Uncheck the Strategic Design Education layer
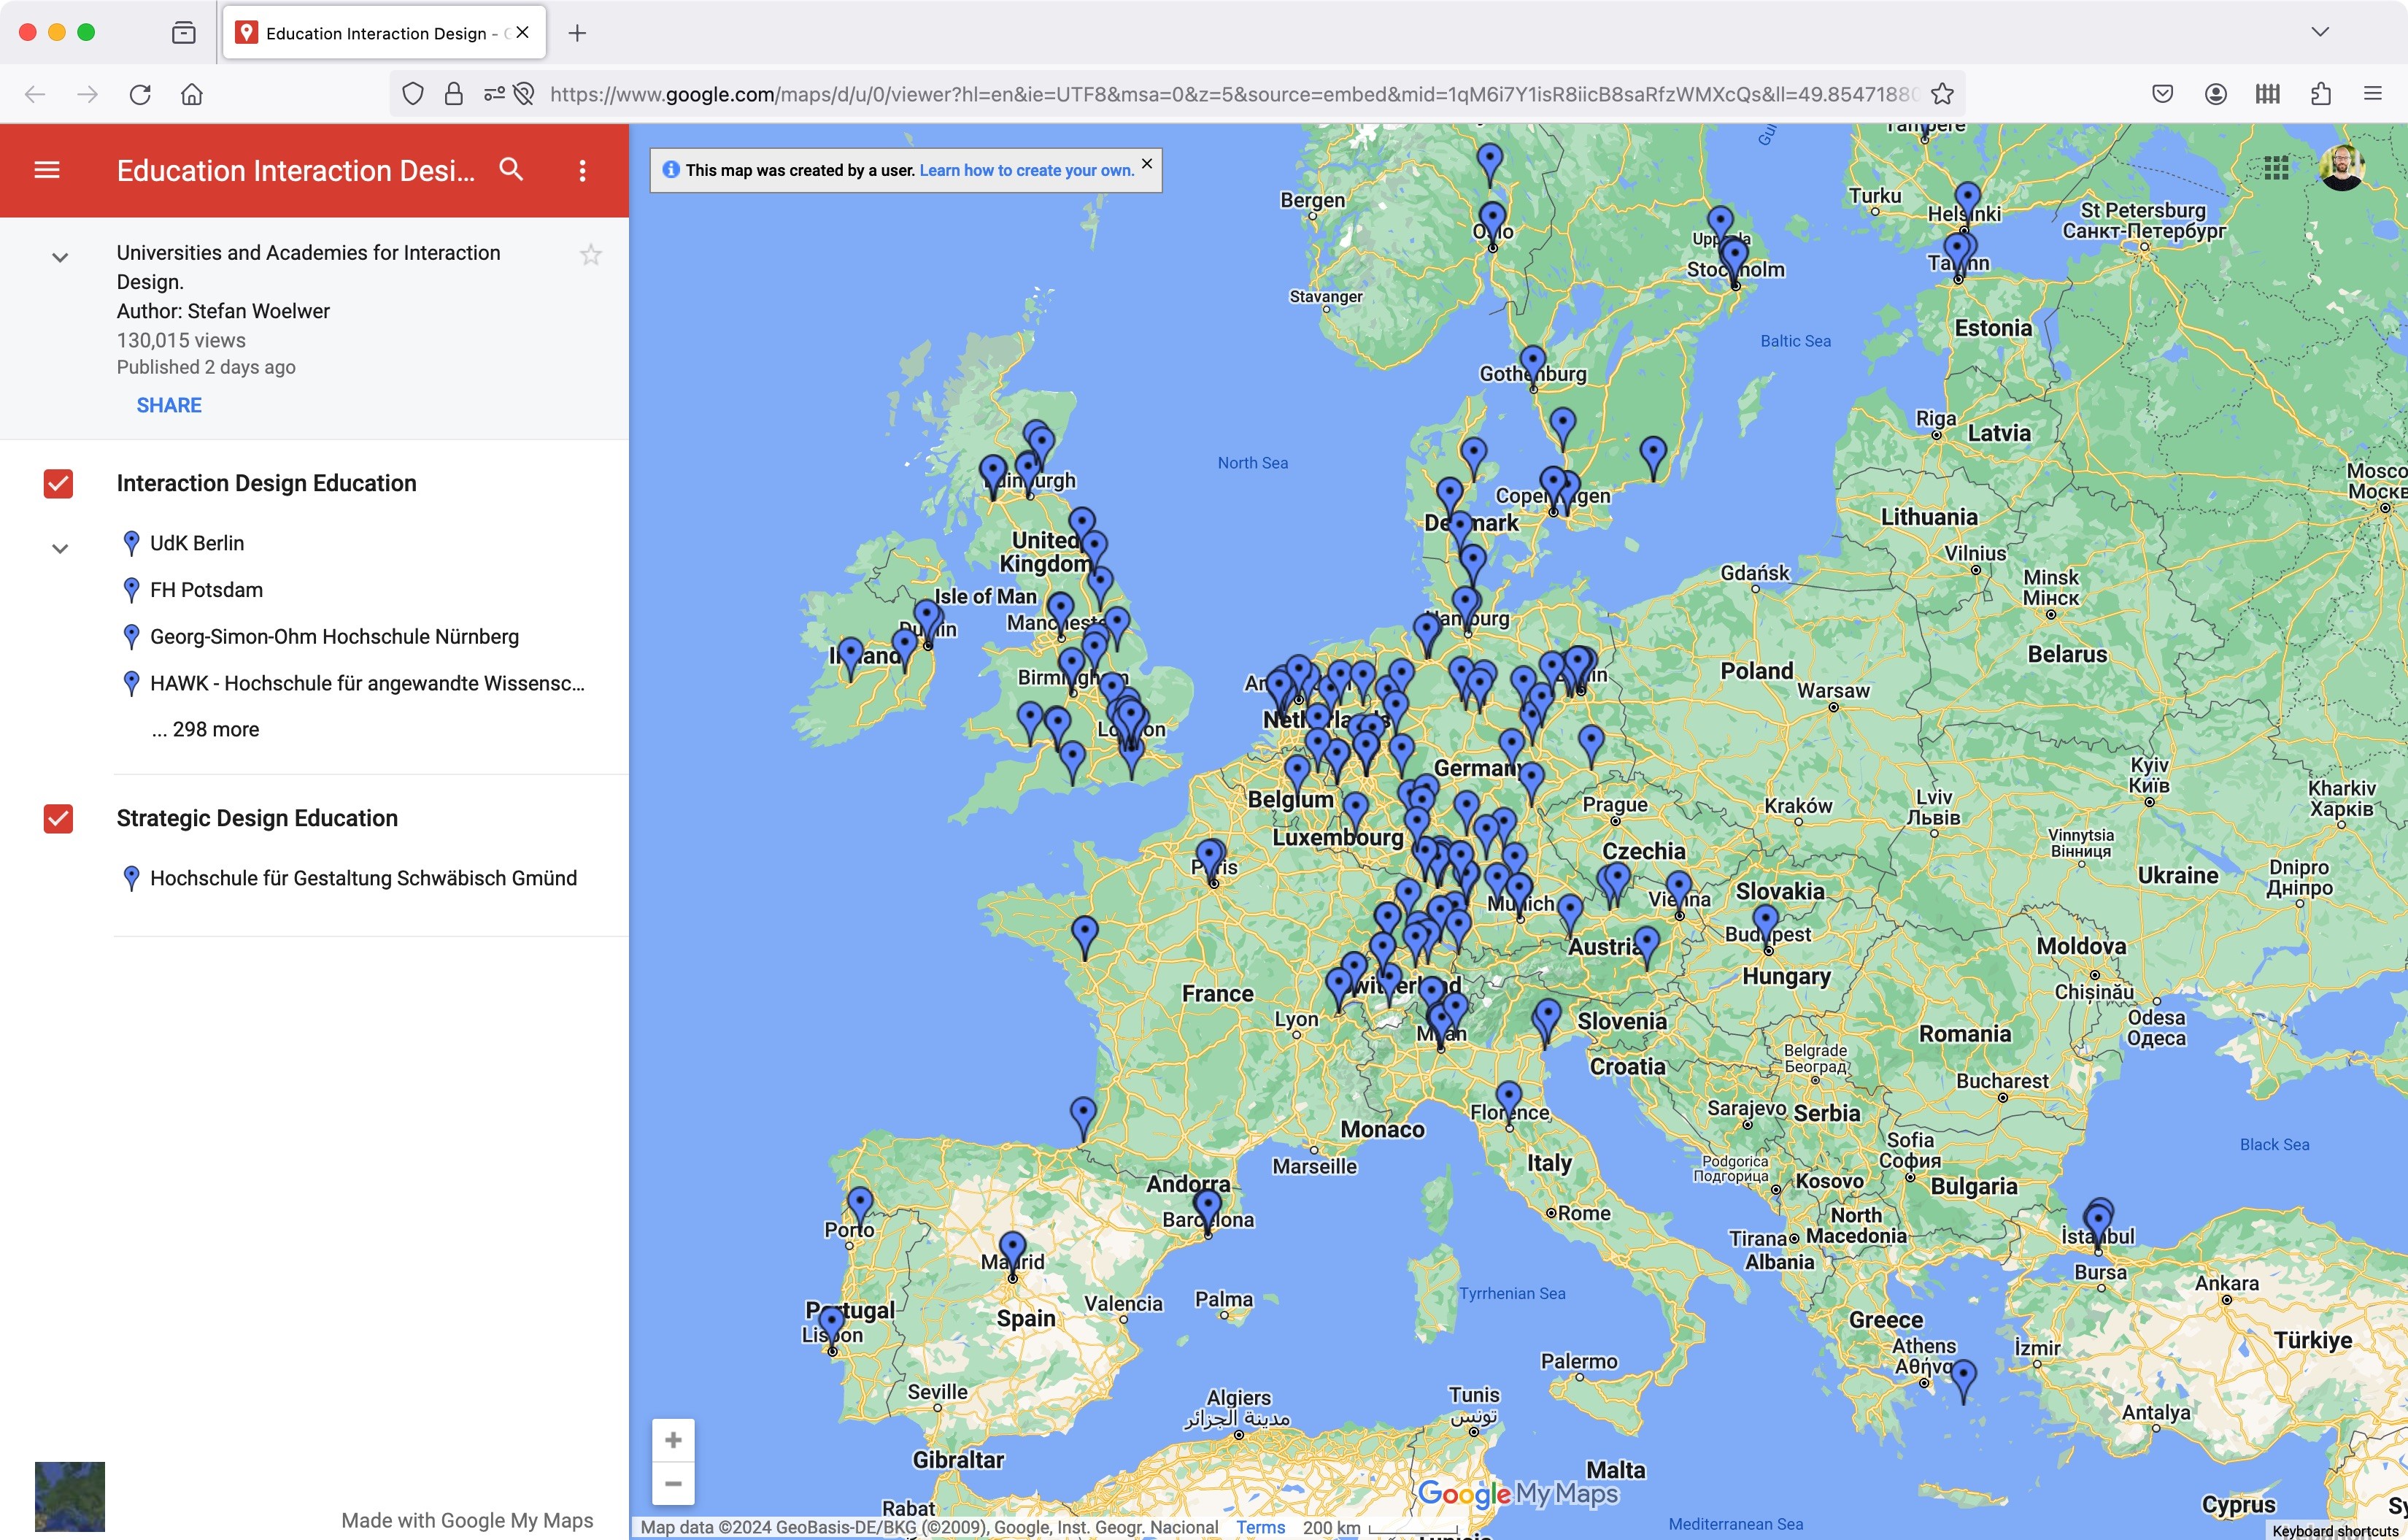 [x=58, y=819]
